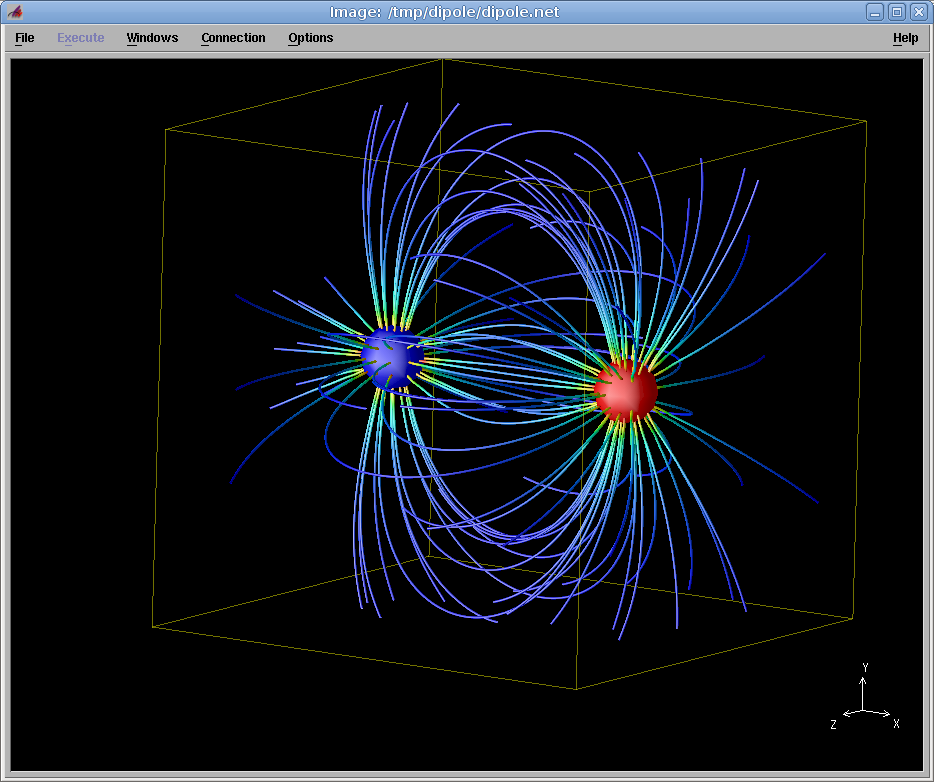Open the Help menu
934x782 pixels.
[x=905, y=38]
